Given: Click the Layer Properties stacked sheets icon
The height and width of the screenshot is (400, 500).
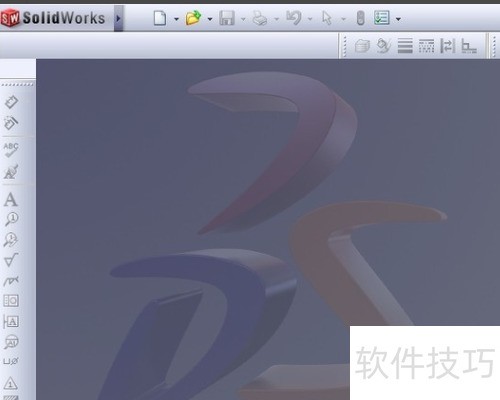Looking at the screenshot, I should (362, 46).
